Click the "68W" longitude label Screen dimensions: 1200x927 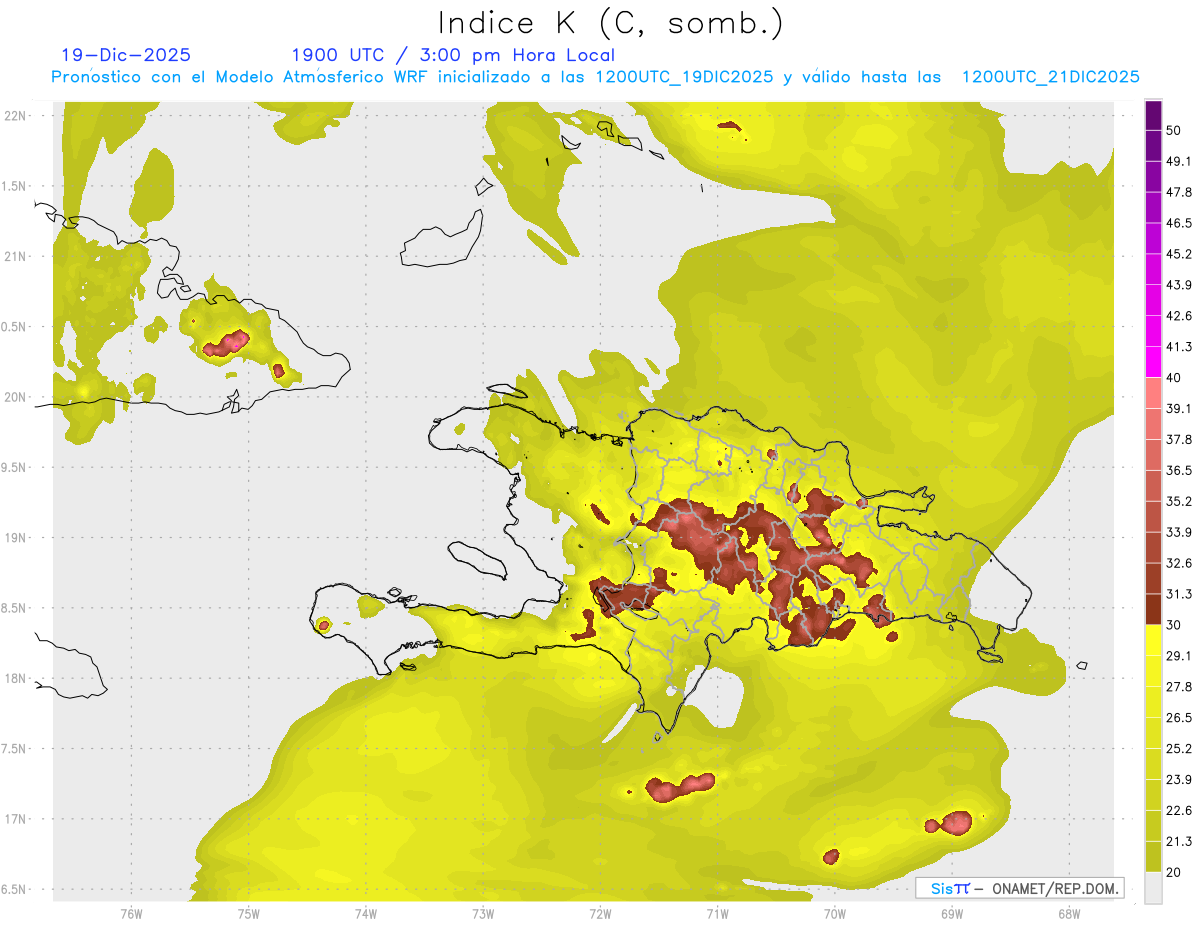click(1069, 913)
